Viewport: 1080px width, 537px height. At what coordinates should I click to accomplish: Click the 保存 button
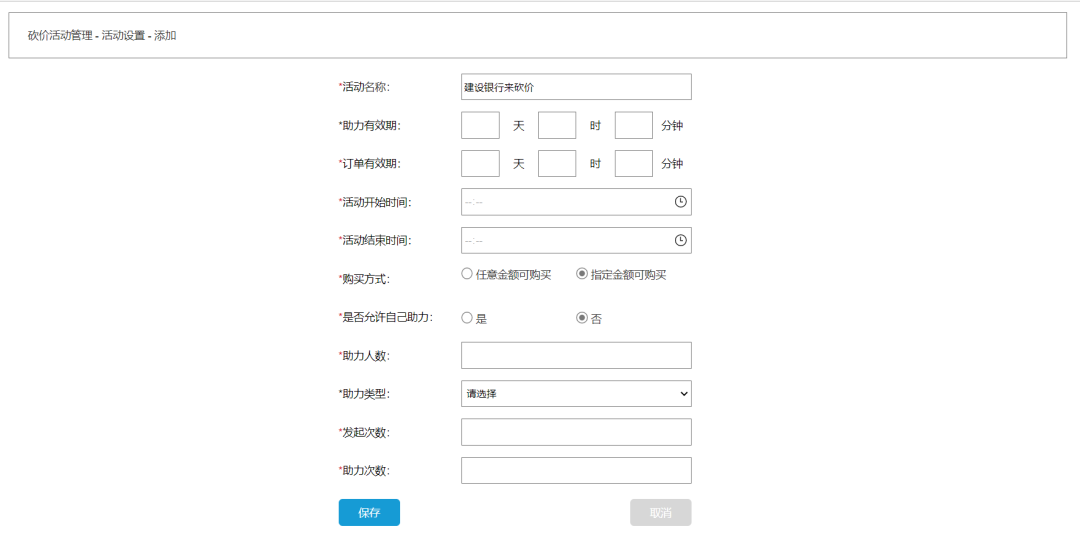click(x=369, y=513)
